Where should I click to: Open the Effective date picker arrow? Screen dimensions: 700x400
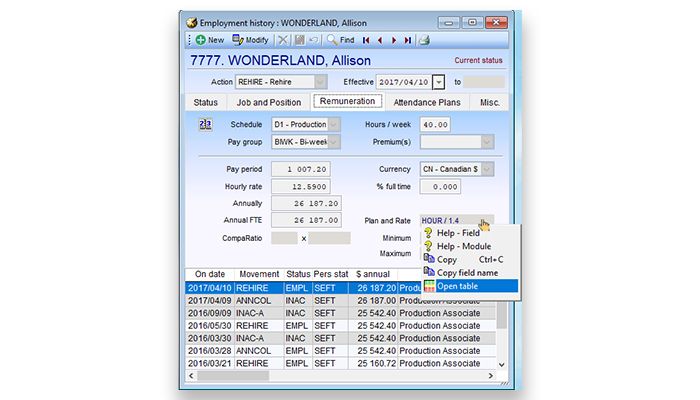[439, 82]
